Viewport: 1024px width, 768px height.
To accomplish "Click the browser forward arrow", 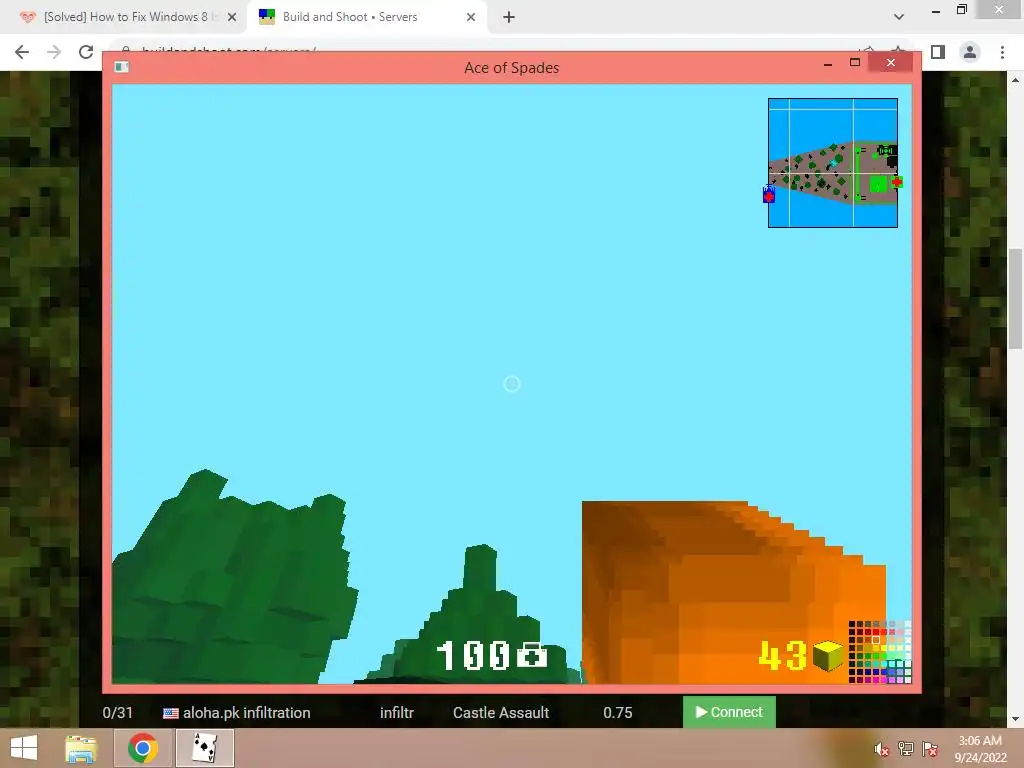I will point(54,52).
